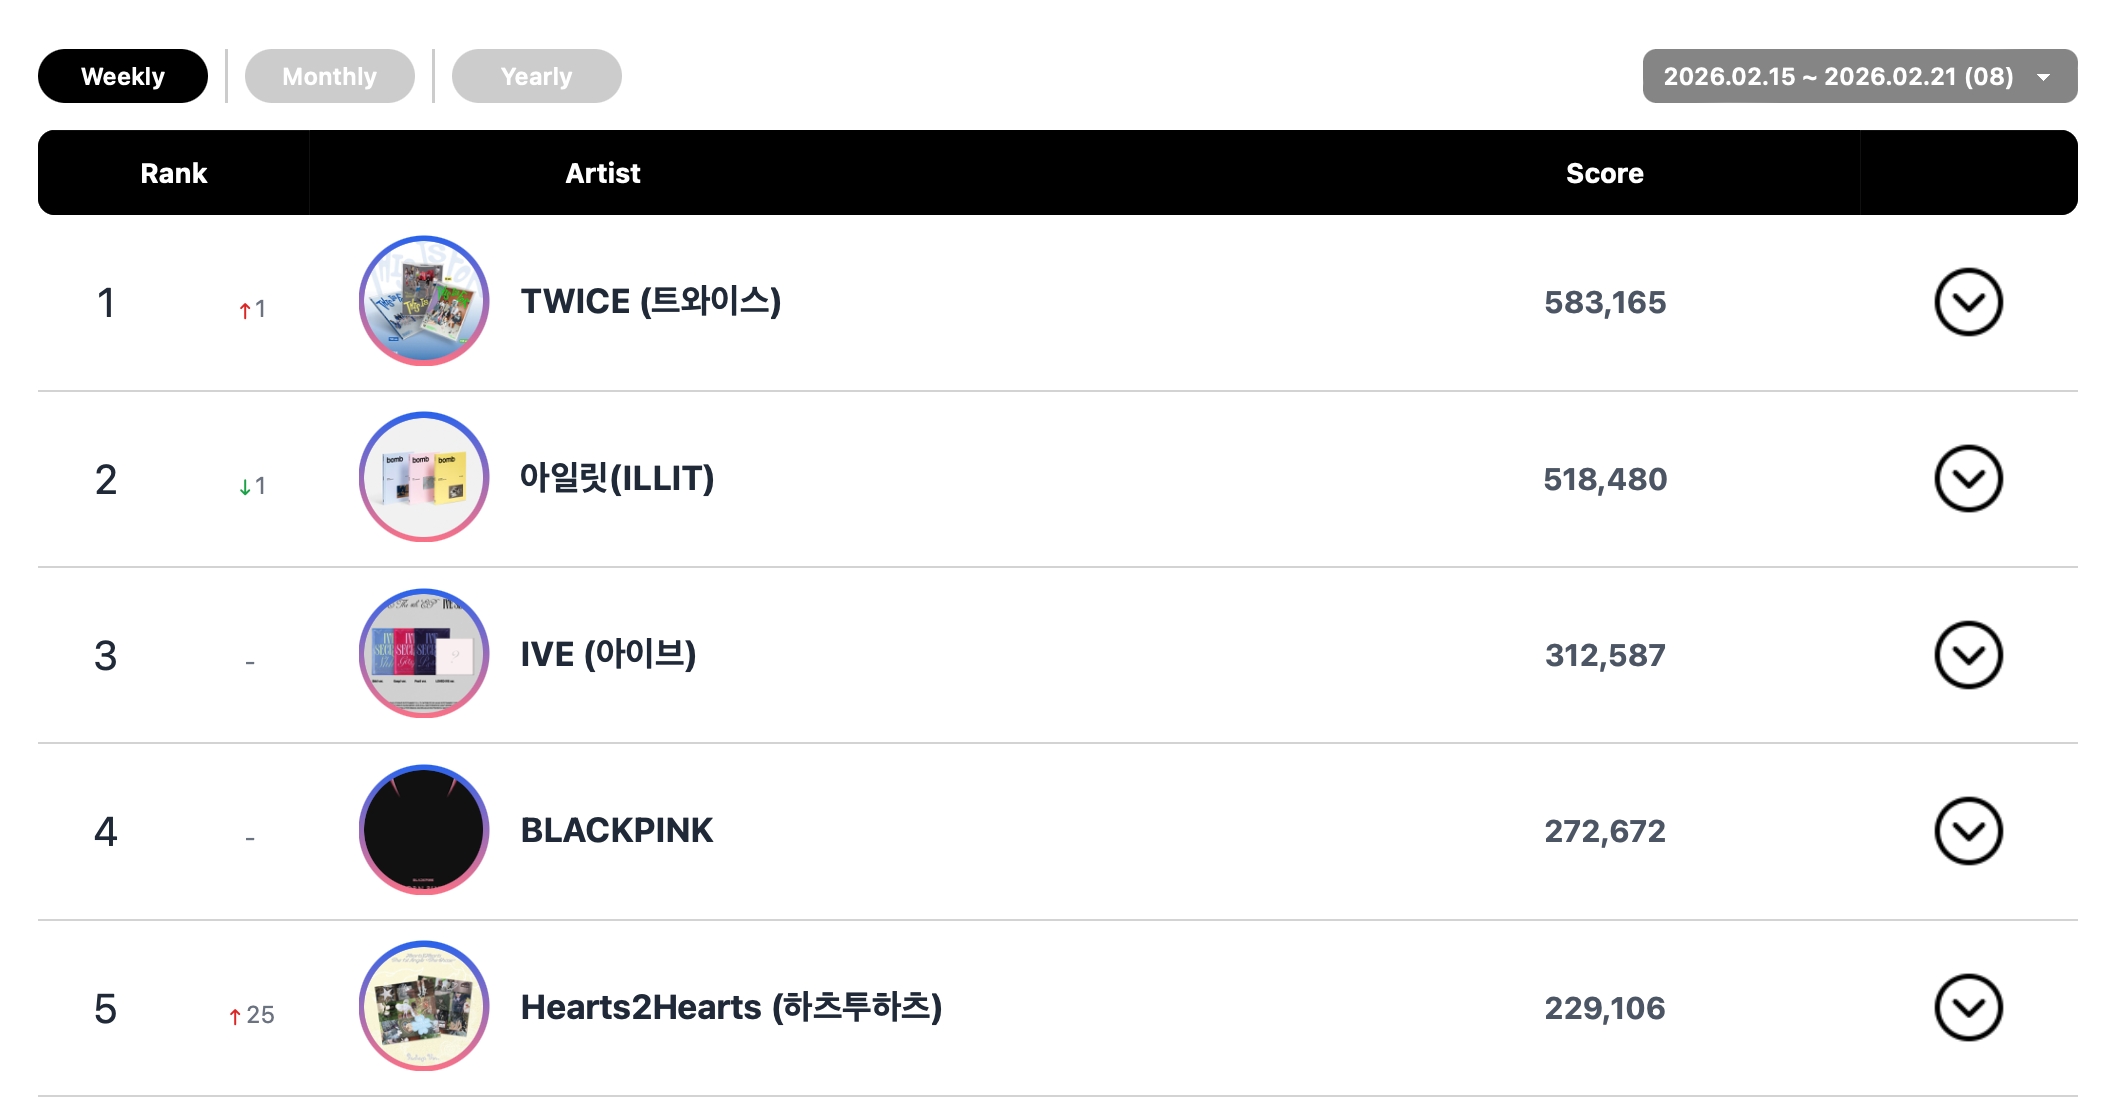Open the 아일릿(ILLIT) artist name
The image size is (2124, 1113).
(616, 478)
